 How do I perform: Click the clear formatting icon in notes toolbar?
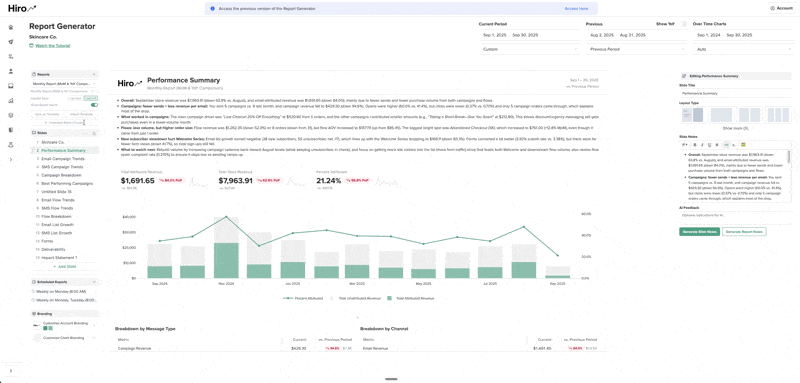pos(734,145)
